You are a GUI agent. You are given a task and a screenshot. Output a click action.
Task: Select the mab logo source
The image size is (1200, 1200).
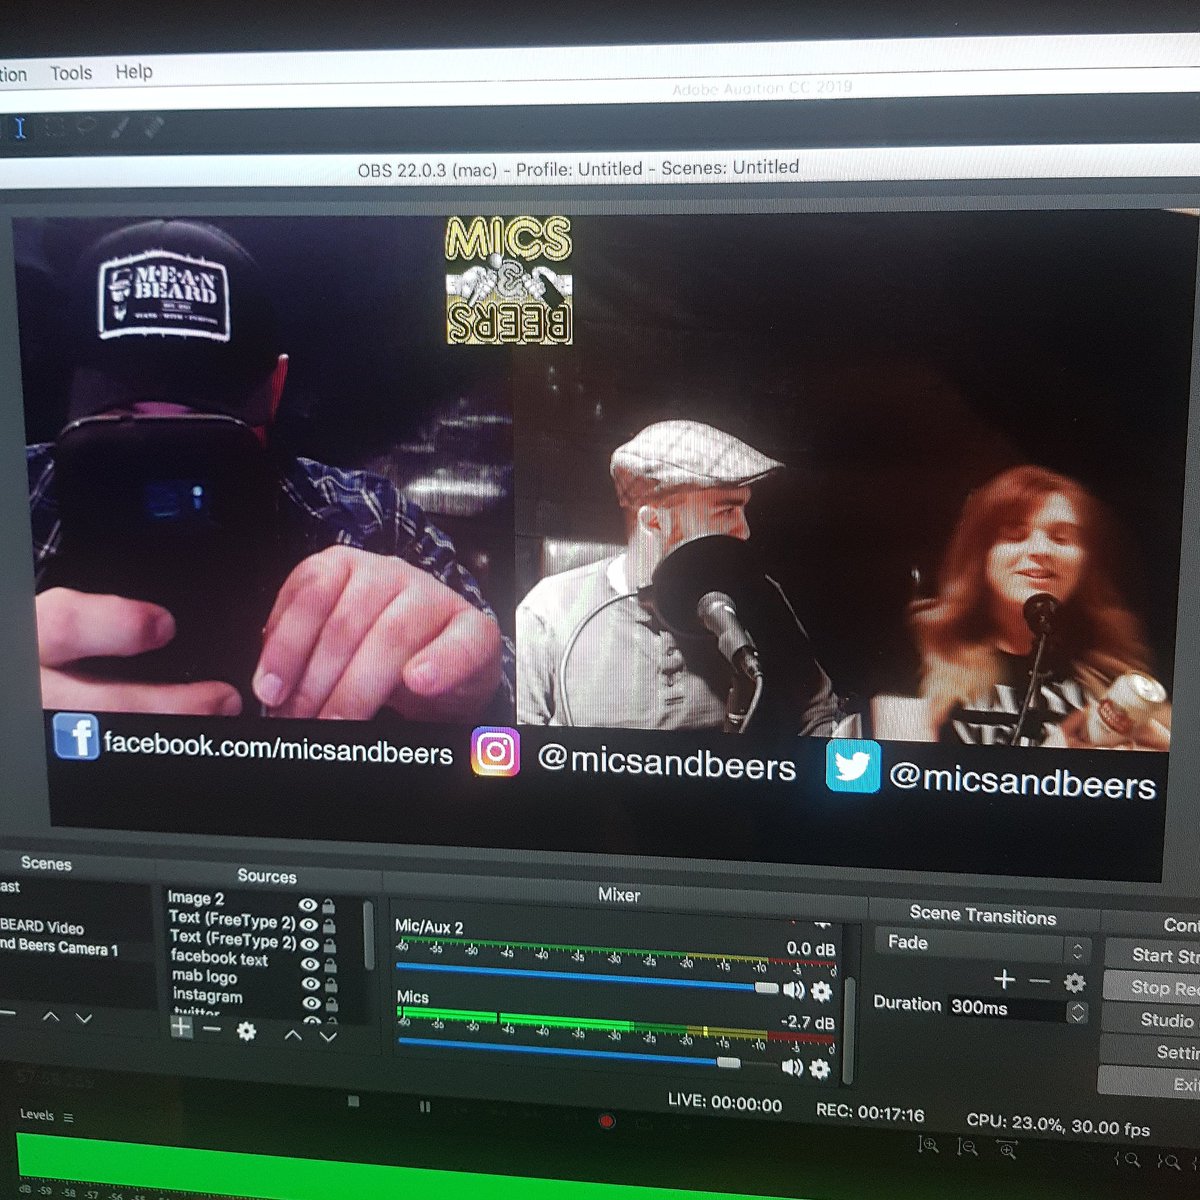[204, 977]
